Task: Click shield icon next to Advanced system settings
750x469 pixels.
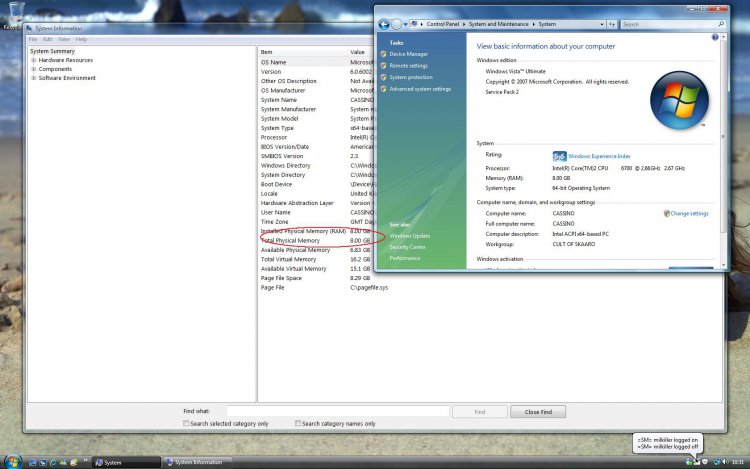Action: [383, 89]
